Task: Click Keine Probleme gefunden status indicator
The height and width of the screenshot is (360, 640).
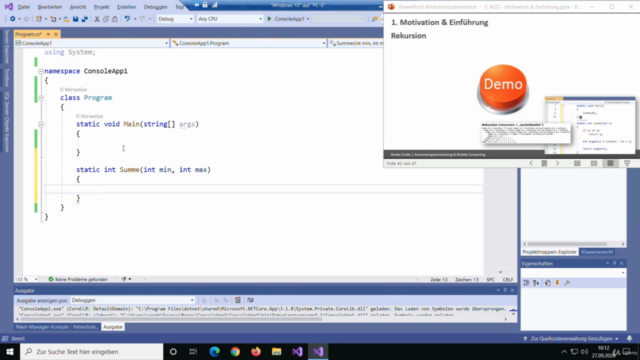Action: point(78,280)
